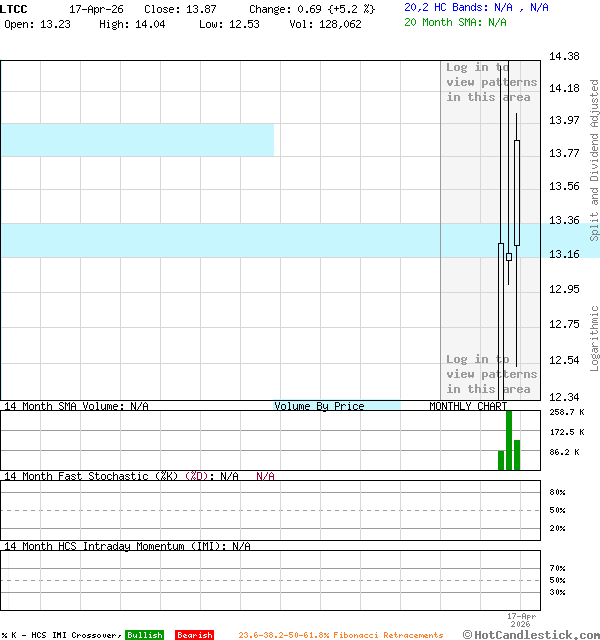Click the HotCandlestick.com copyright link
The width and height of the screenshot is (600, 640).
(531, 634)
